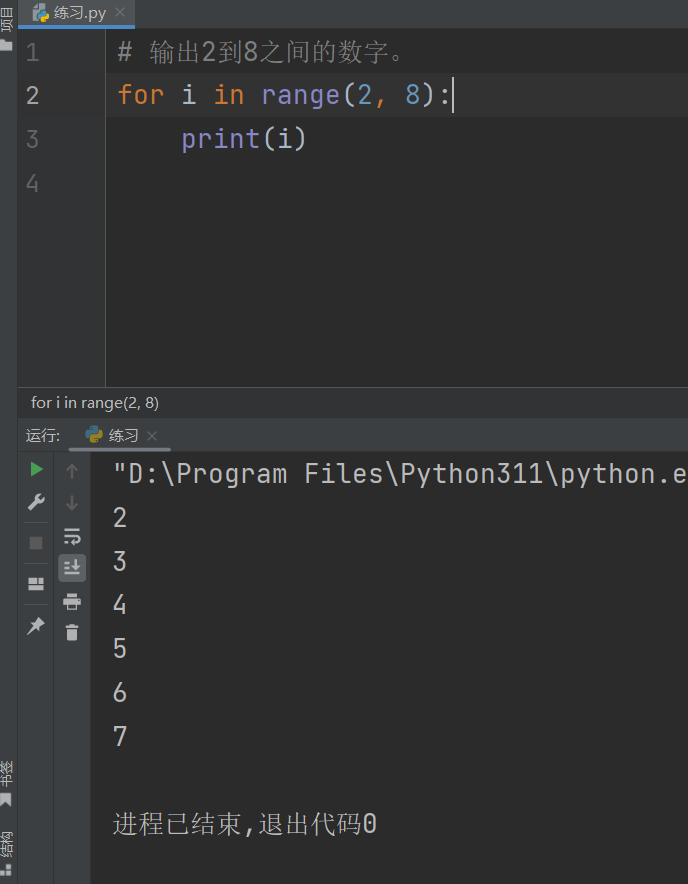Click the 'range' function in line 2
Image resolution: width=688 pixels, height=884 pixels.
click(301, 95)
